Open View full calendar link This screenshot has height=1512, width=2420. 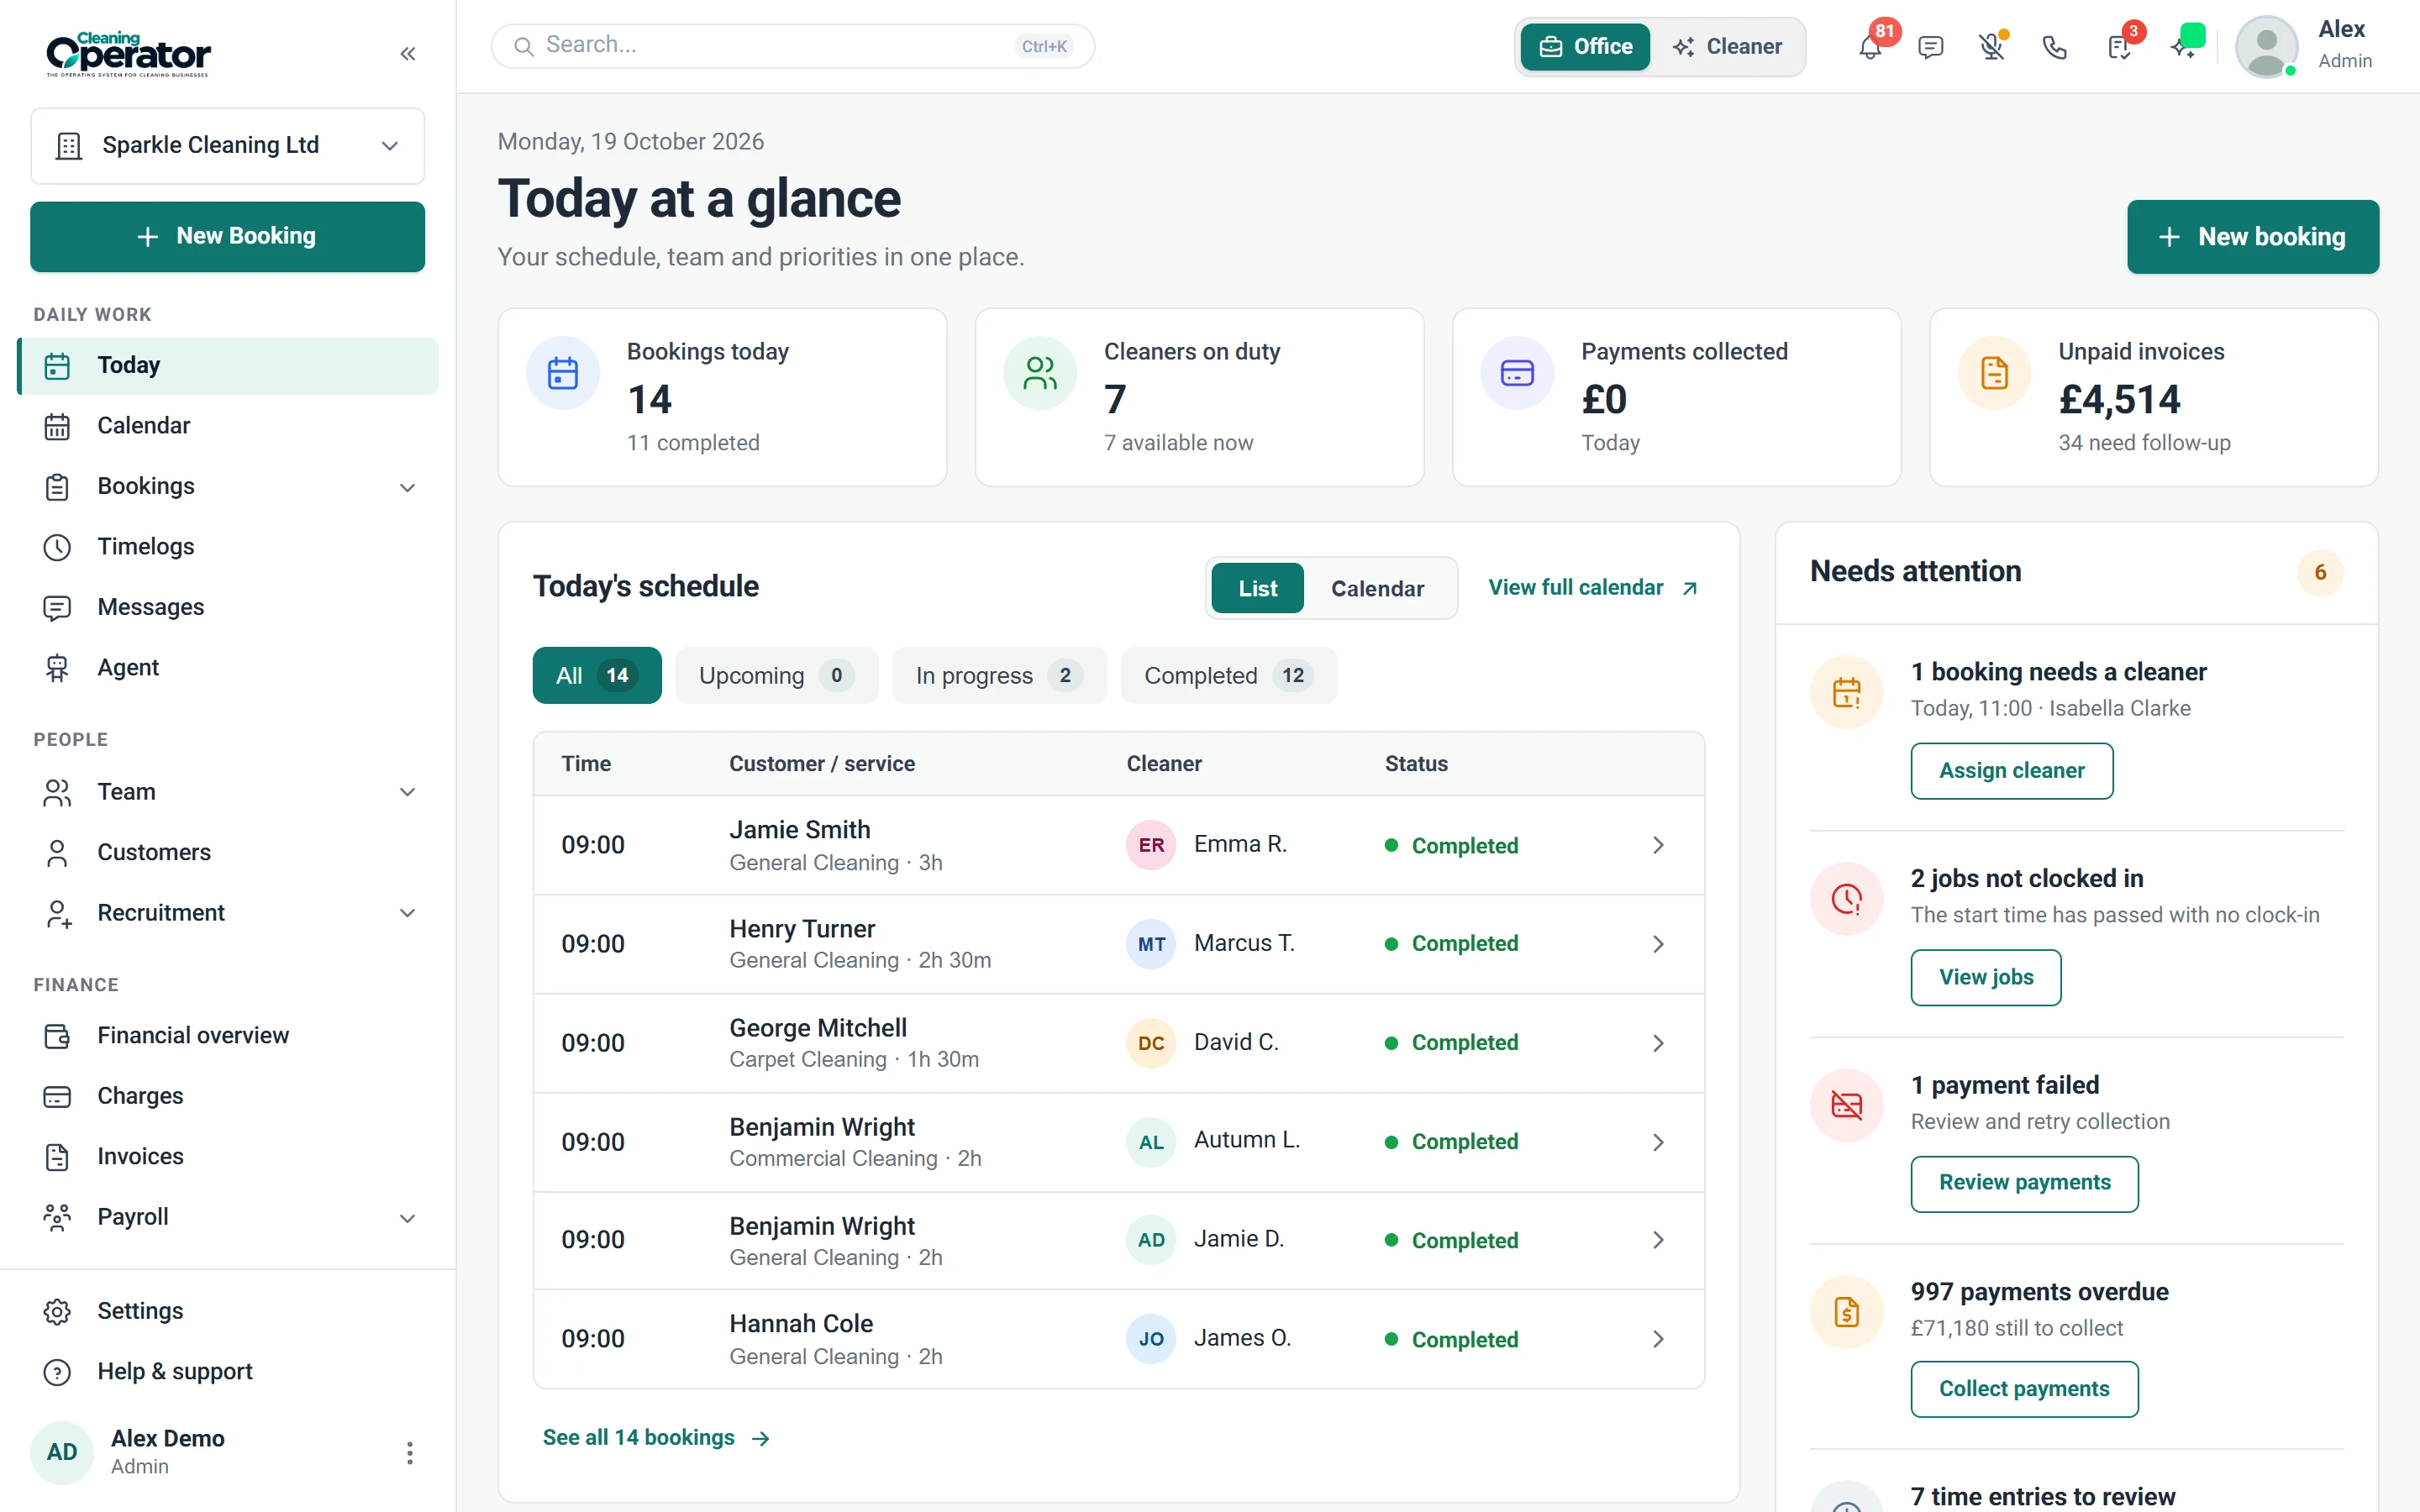coord(1593,588)
